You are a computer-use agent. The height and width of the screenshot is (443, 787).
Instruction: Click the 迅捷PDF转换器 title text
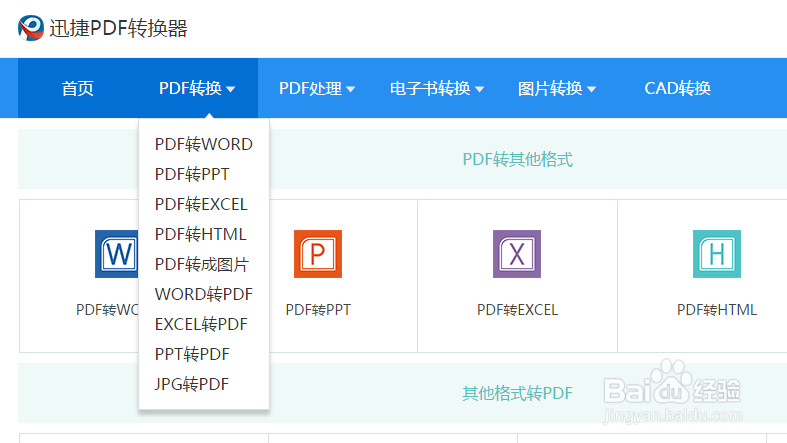pos(118,28)
